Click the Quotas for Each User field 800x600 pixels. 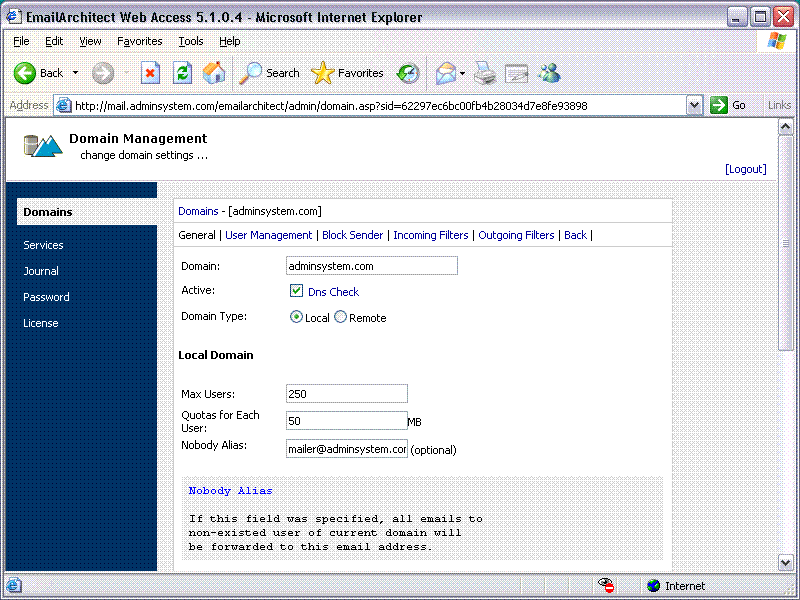point(346,421)
